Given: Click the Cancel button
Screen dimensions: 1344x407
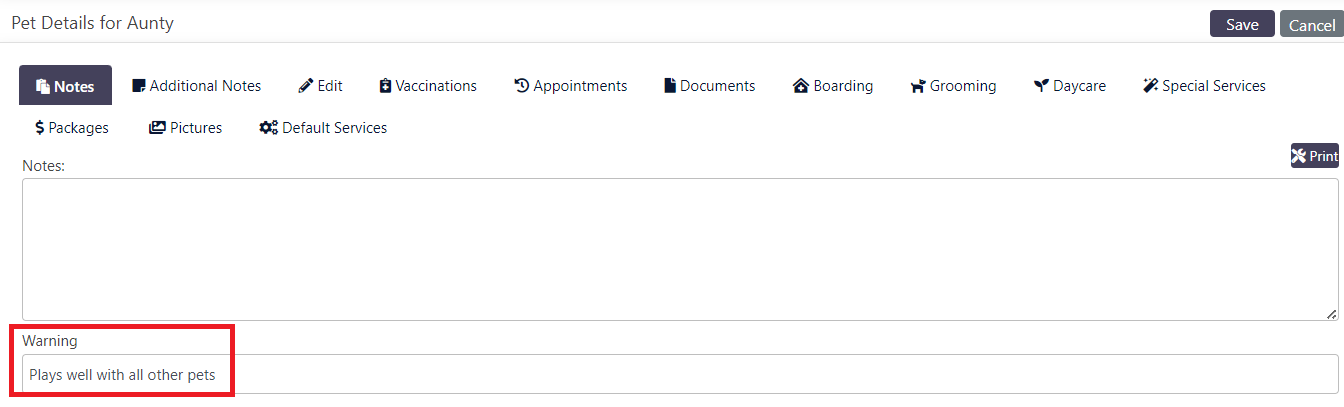Looking at the screenshot, I should point(1311,24).
